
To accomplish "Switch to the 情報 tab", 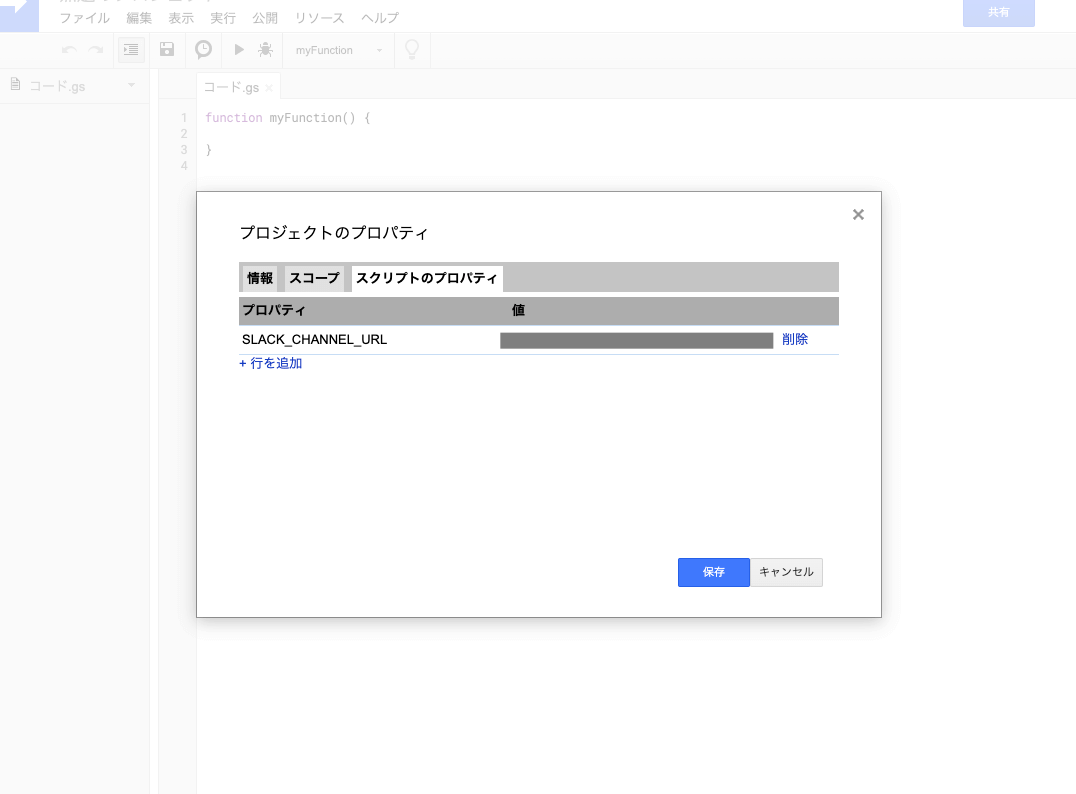I will (260, 278).
